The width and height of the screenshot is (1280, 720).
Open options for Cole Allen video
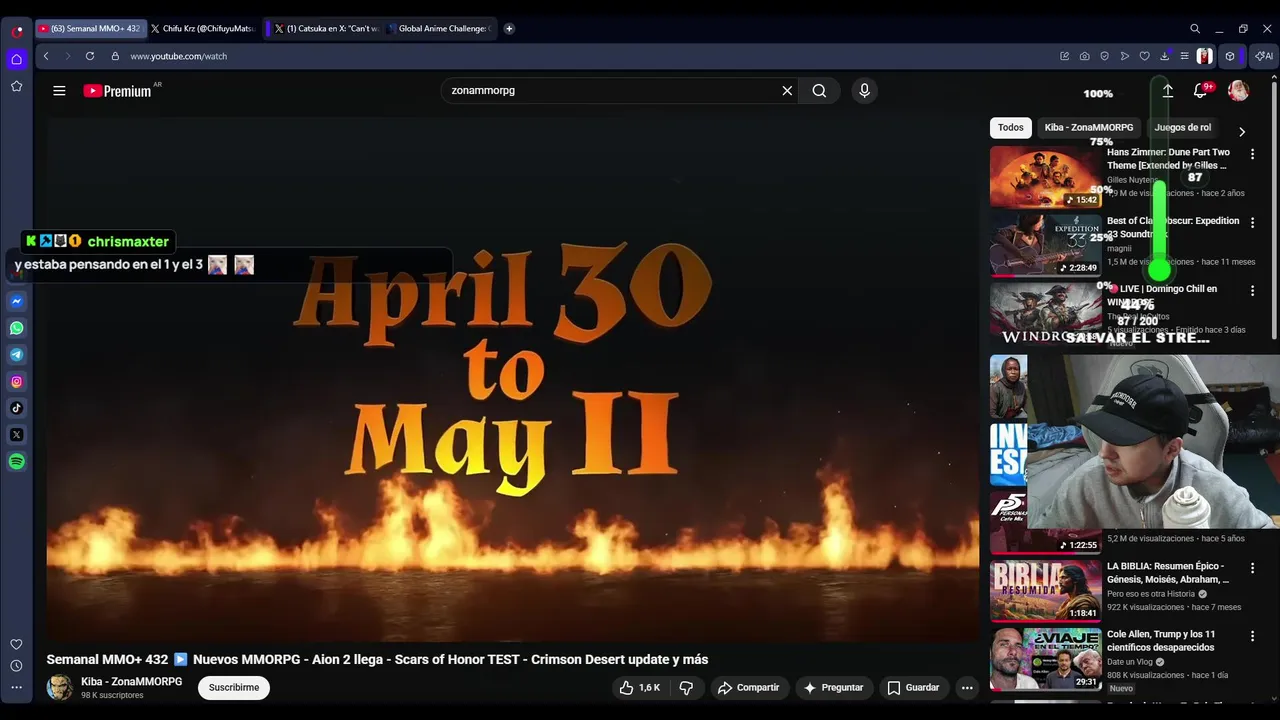click(x=1252, y=635)
